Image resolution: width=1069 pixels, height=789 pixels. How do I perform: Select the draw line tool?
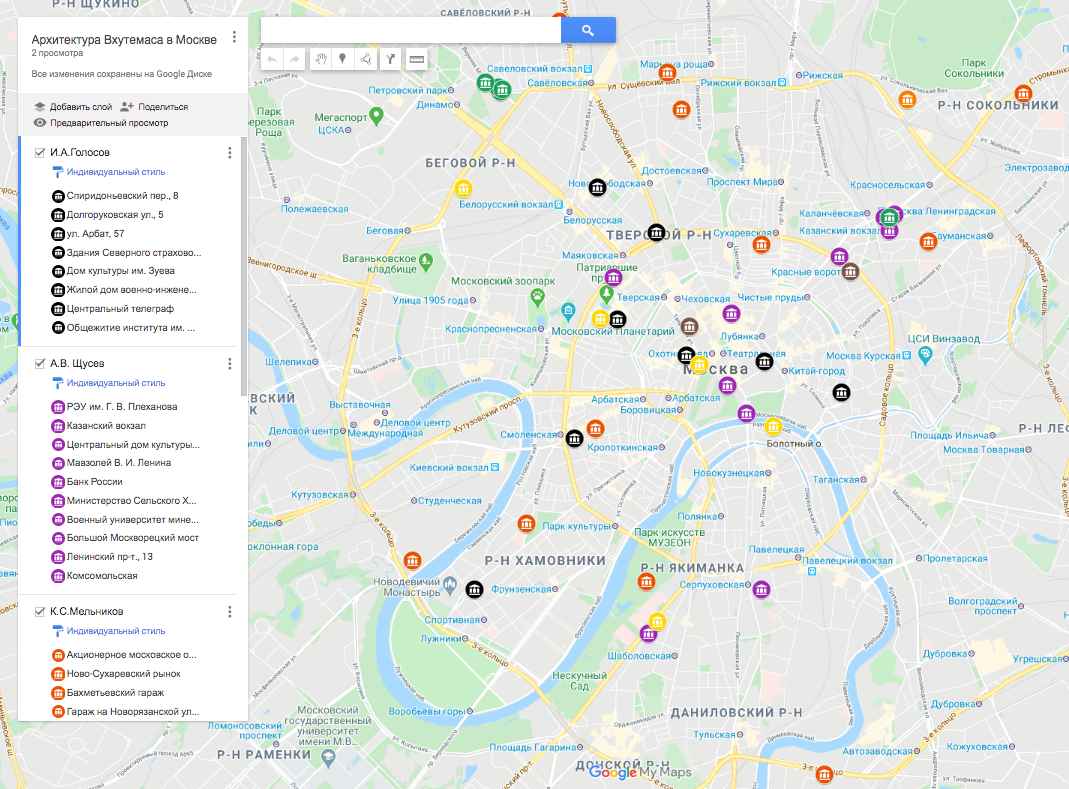(x=365, y=59)
